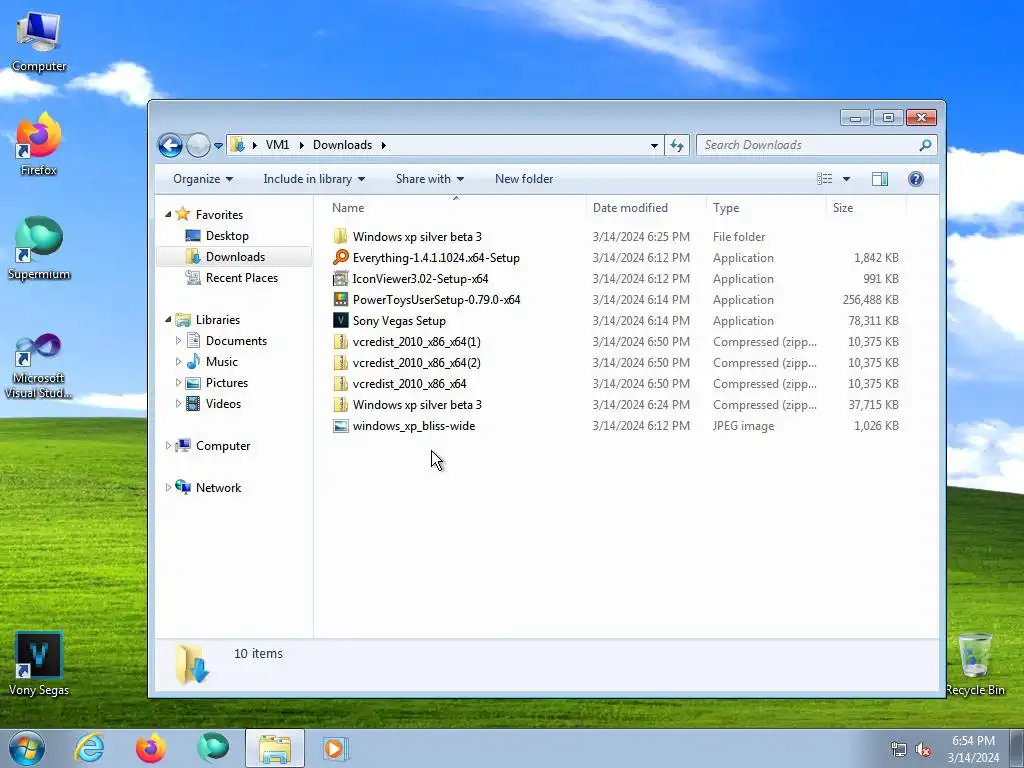Image resolution: width=1024 pixels, height=768 pixels.
Task: Click the change view icon
Action: [x=825, y=179]
